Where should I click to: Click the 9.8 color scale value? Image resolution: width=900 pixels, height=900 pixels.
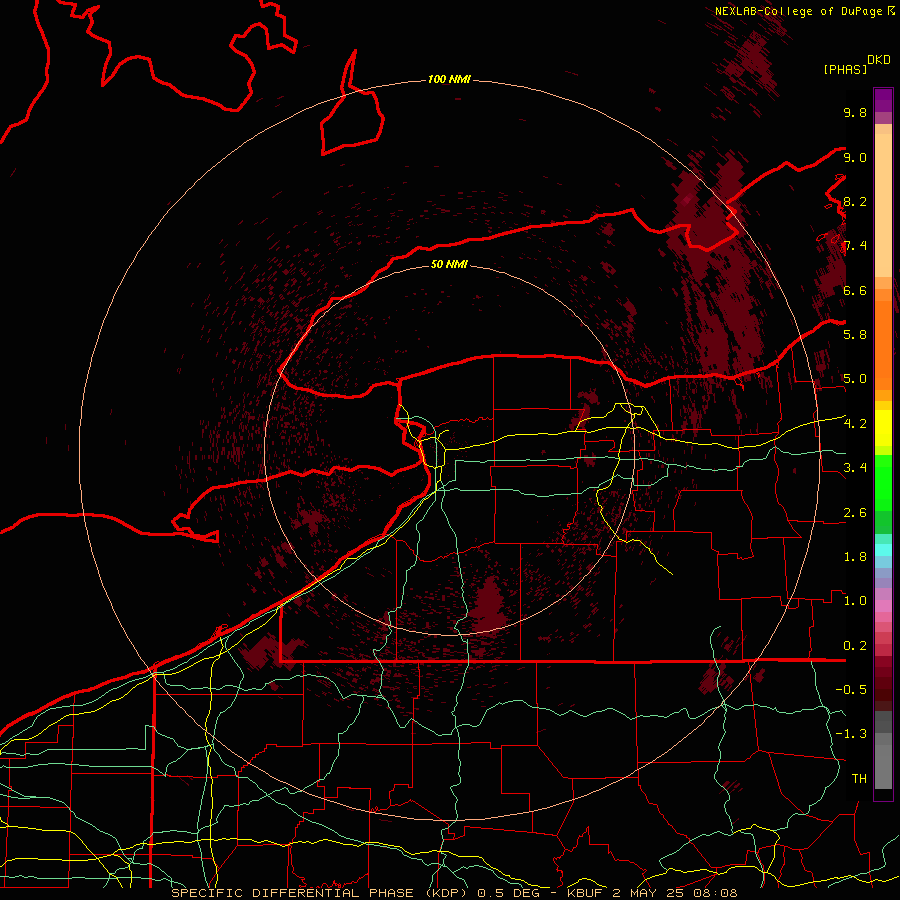click(855, 112)
